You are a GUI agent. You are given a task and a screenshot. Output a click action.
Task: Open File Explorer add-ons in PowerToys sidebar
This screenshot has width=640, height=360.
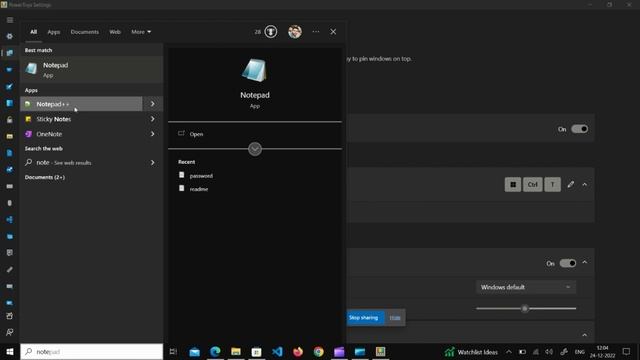click(x=10, y=136)
